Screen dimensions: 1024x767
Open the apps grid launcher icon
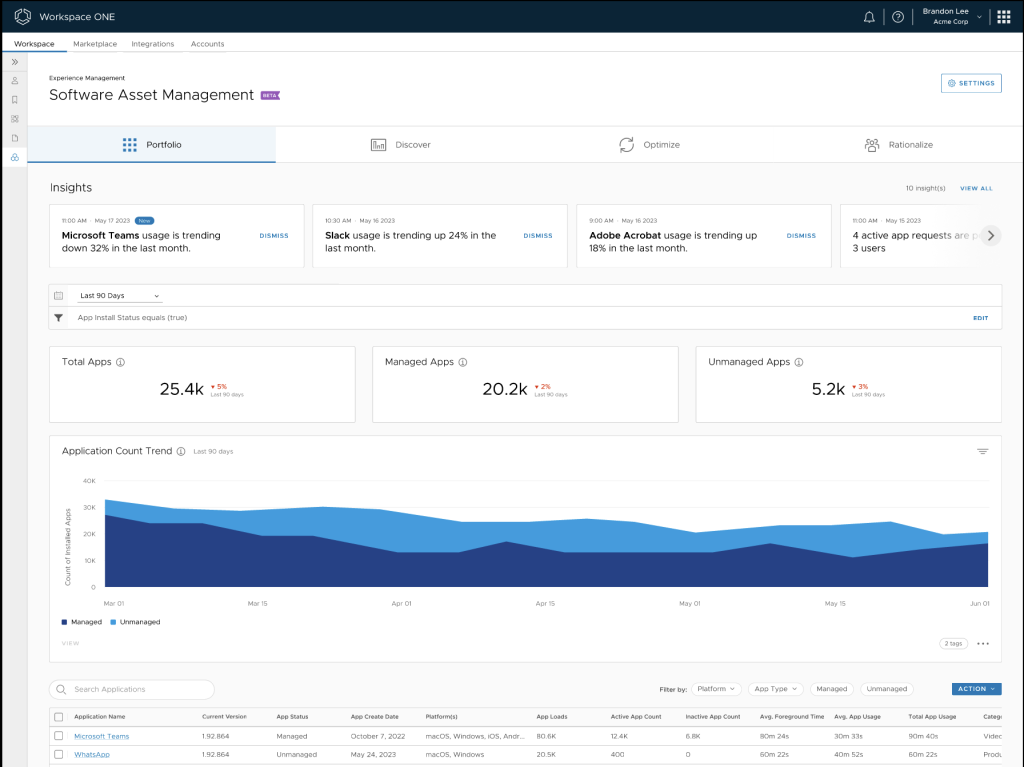[1003, 17]
